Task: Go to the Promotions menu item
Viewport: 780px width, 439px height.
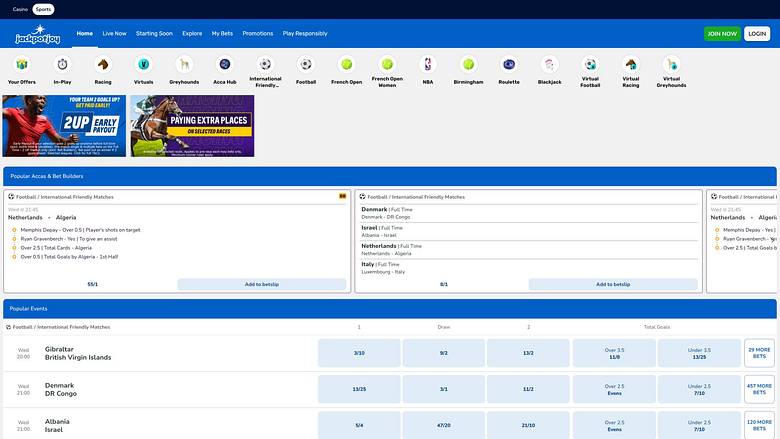Action: click(258, 33)
